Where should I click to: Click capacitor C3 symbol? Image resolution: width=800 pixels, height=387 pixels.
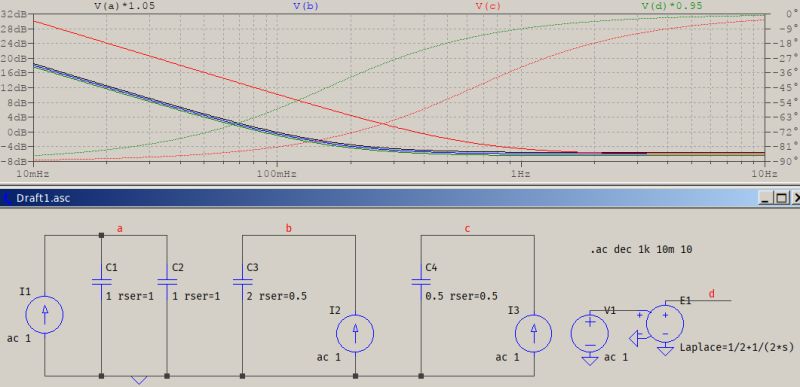point(242,281)
